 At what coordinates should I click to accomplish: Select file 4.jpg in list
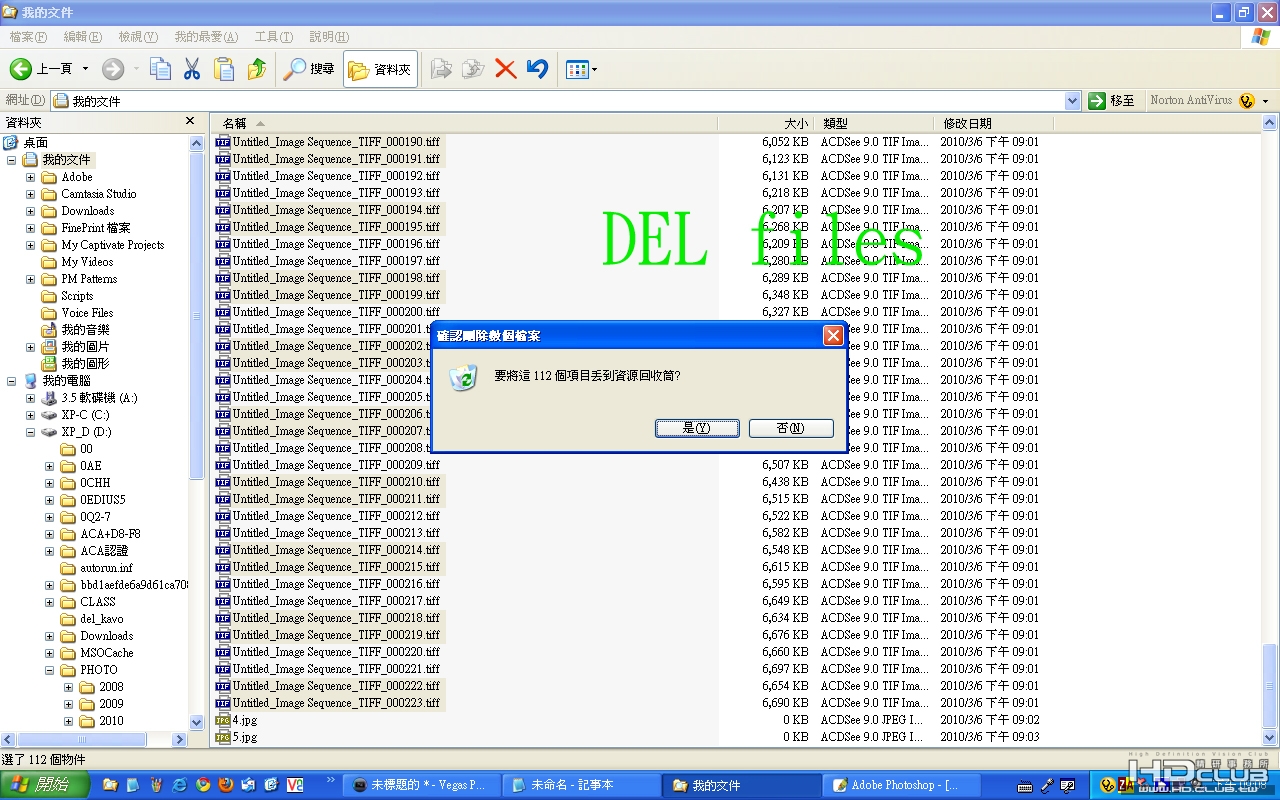[x=244, y=720]
